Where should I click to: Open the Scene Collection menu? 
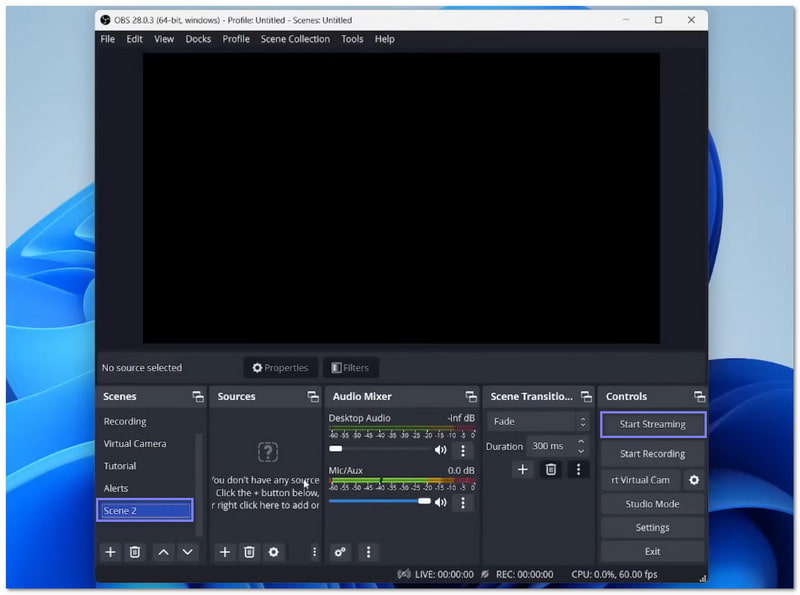click(x=295, y=39)
